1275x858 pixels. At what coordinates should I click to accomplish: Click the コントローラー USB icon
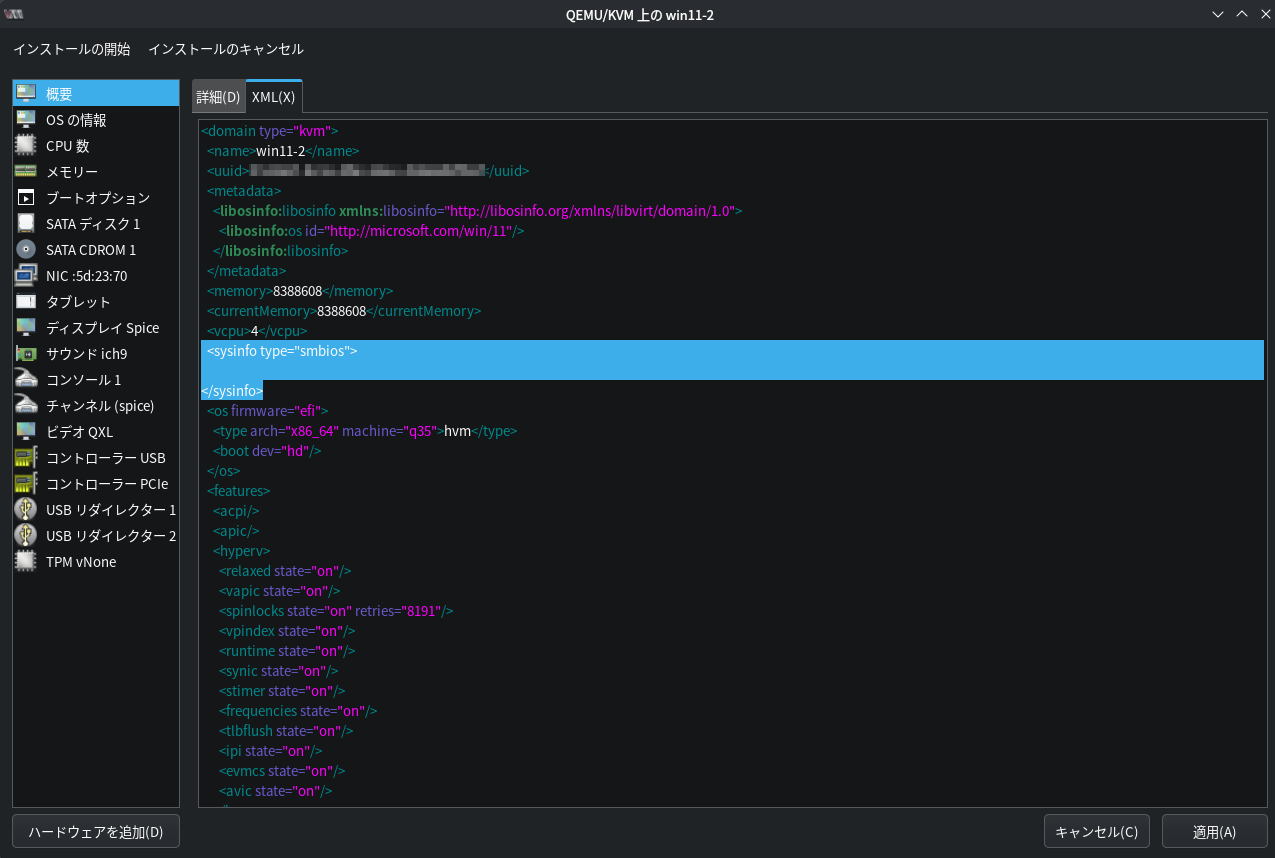point(26,458)
